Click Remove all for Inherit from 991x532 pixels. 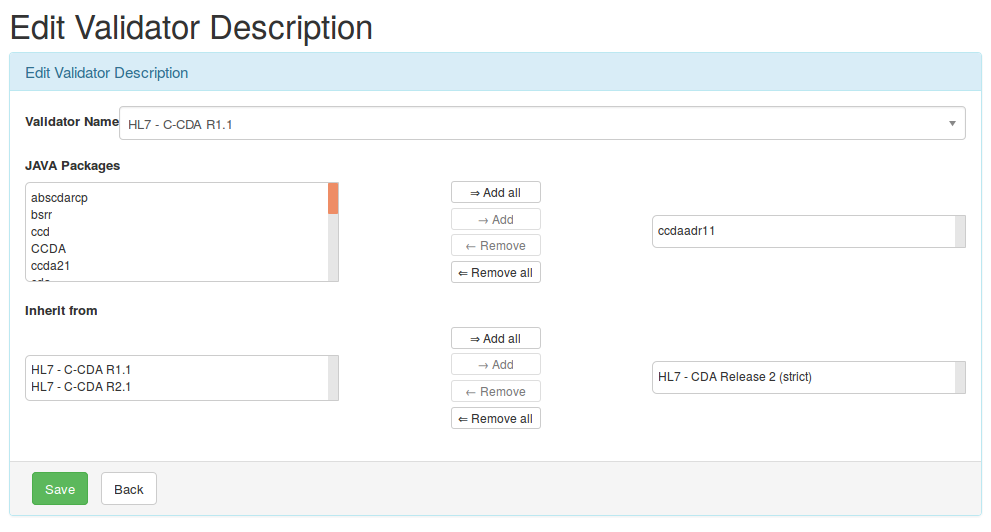pyautogui.click(x=495, y=419)
